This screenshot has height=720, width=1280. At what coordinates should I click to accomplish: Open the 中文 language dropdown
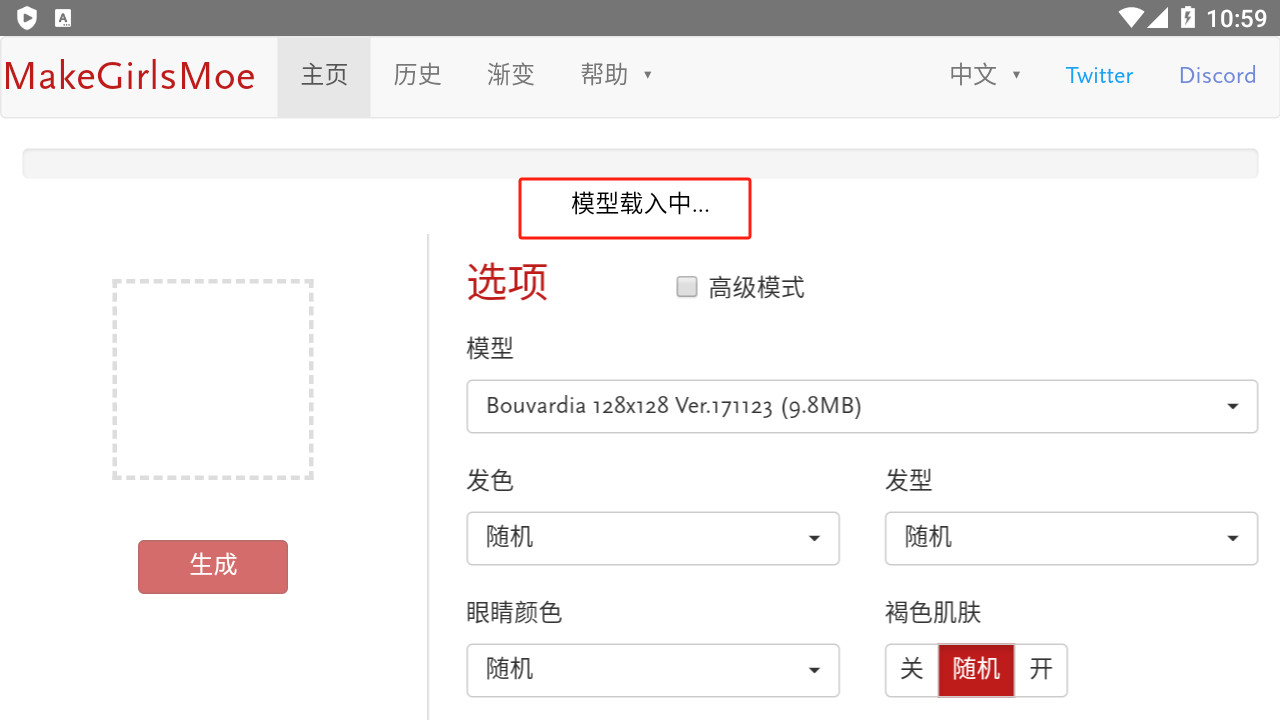click(985, 76)
